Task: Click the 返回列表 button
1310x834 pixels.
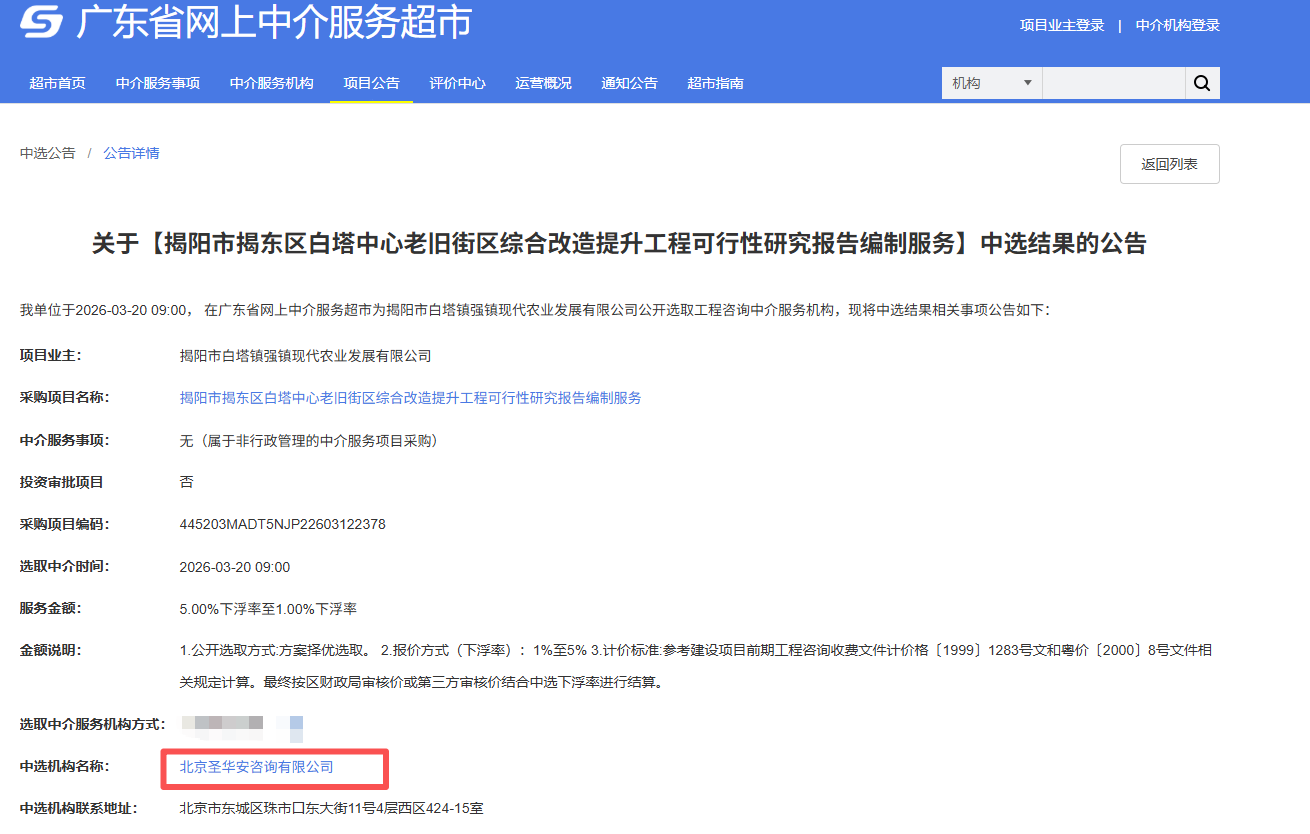Action: point(1170,164)
